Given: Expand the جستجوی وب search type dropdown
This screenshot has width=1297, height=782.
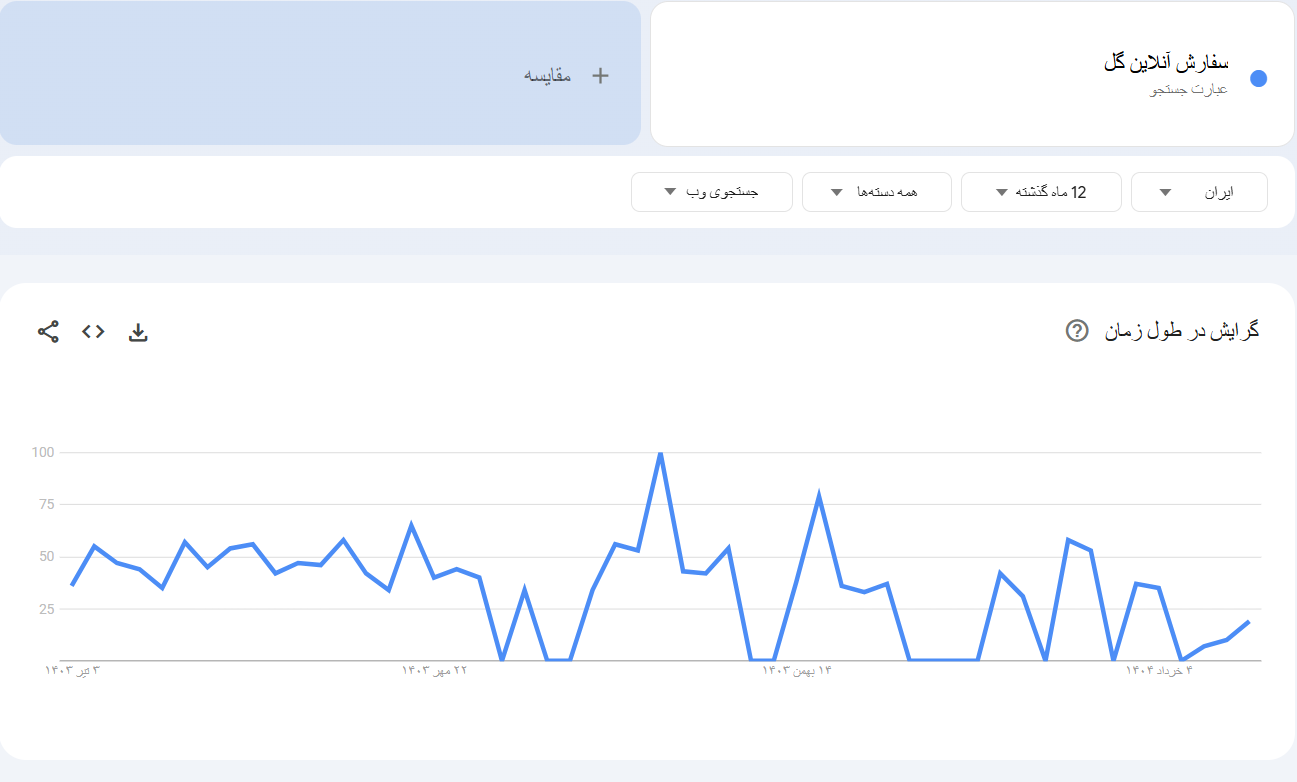Looking at the screenshot, I should pyautogui.click(x=711, y=192).
